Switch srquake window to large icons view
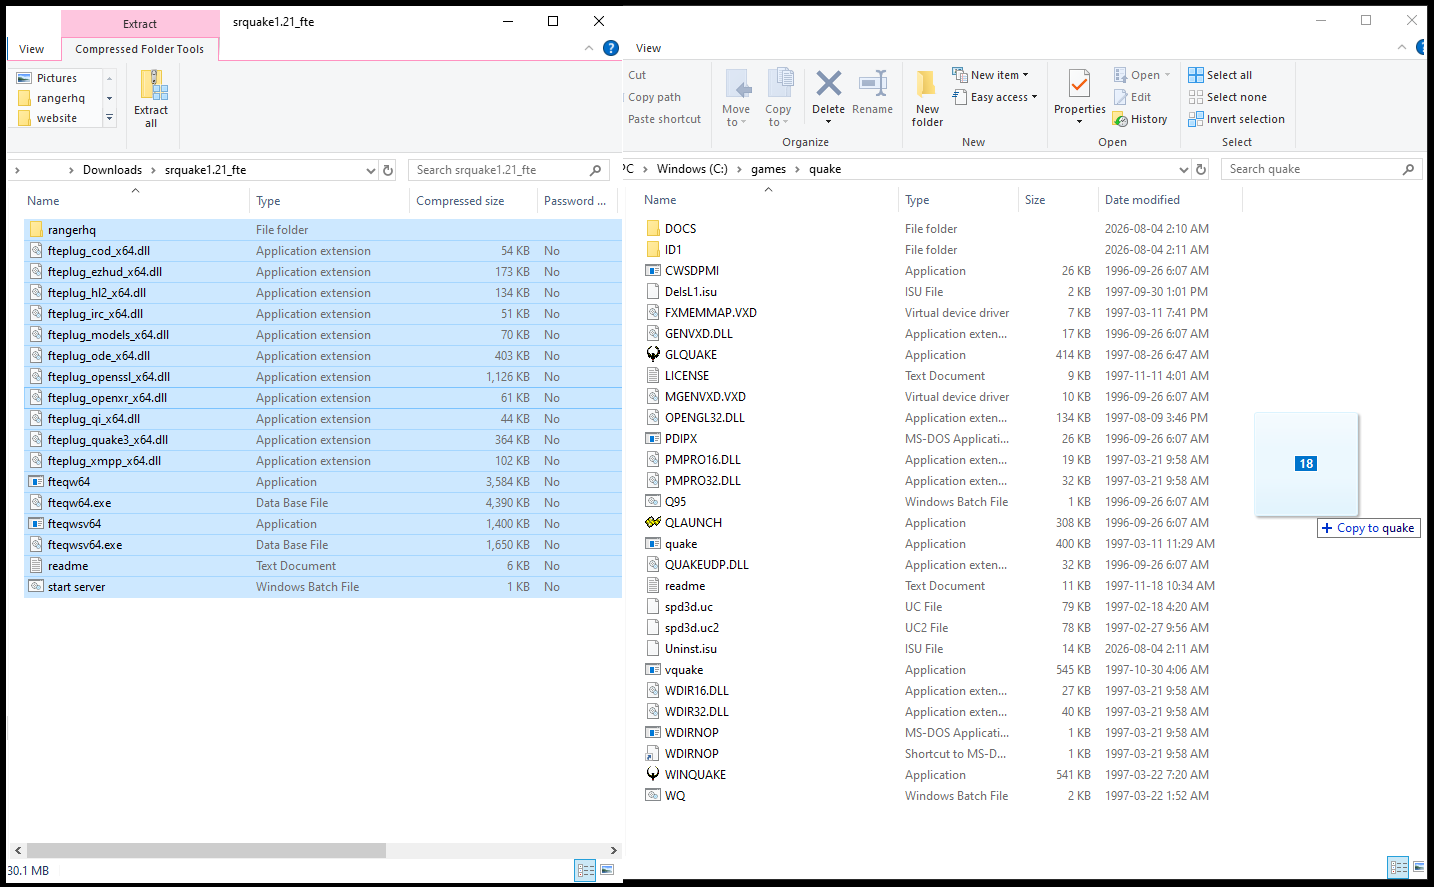The image size is (1434, 887). 607,870
